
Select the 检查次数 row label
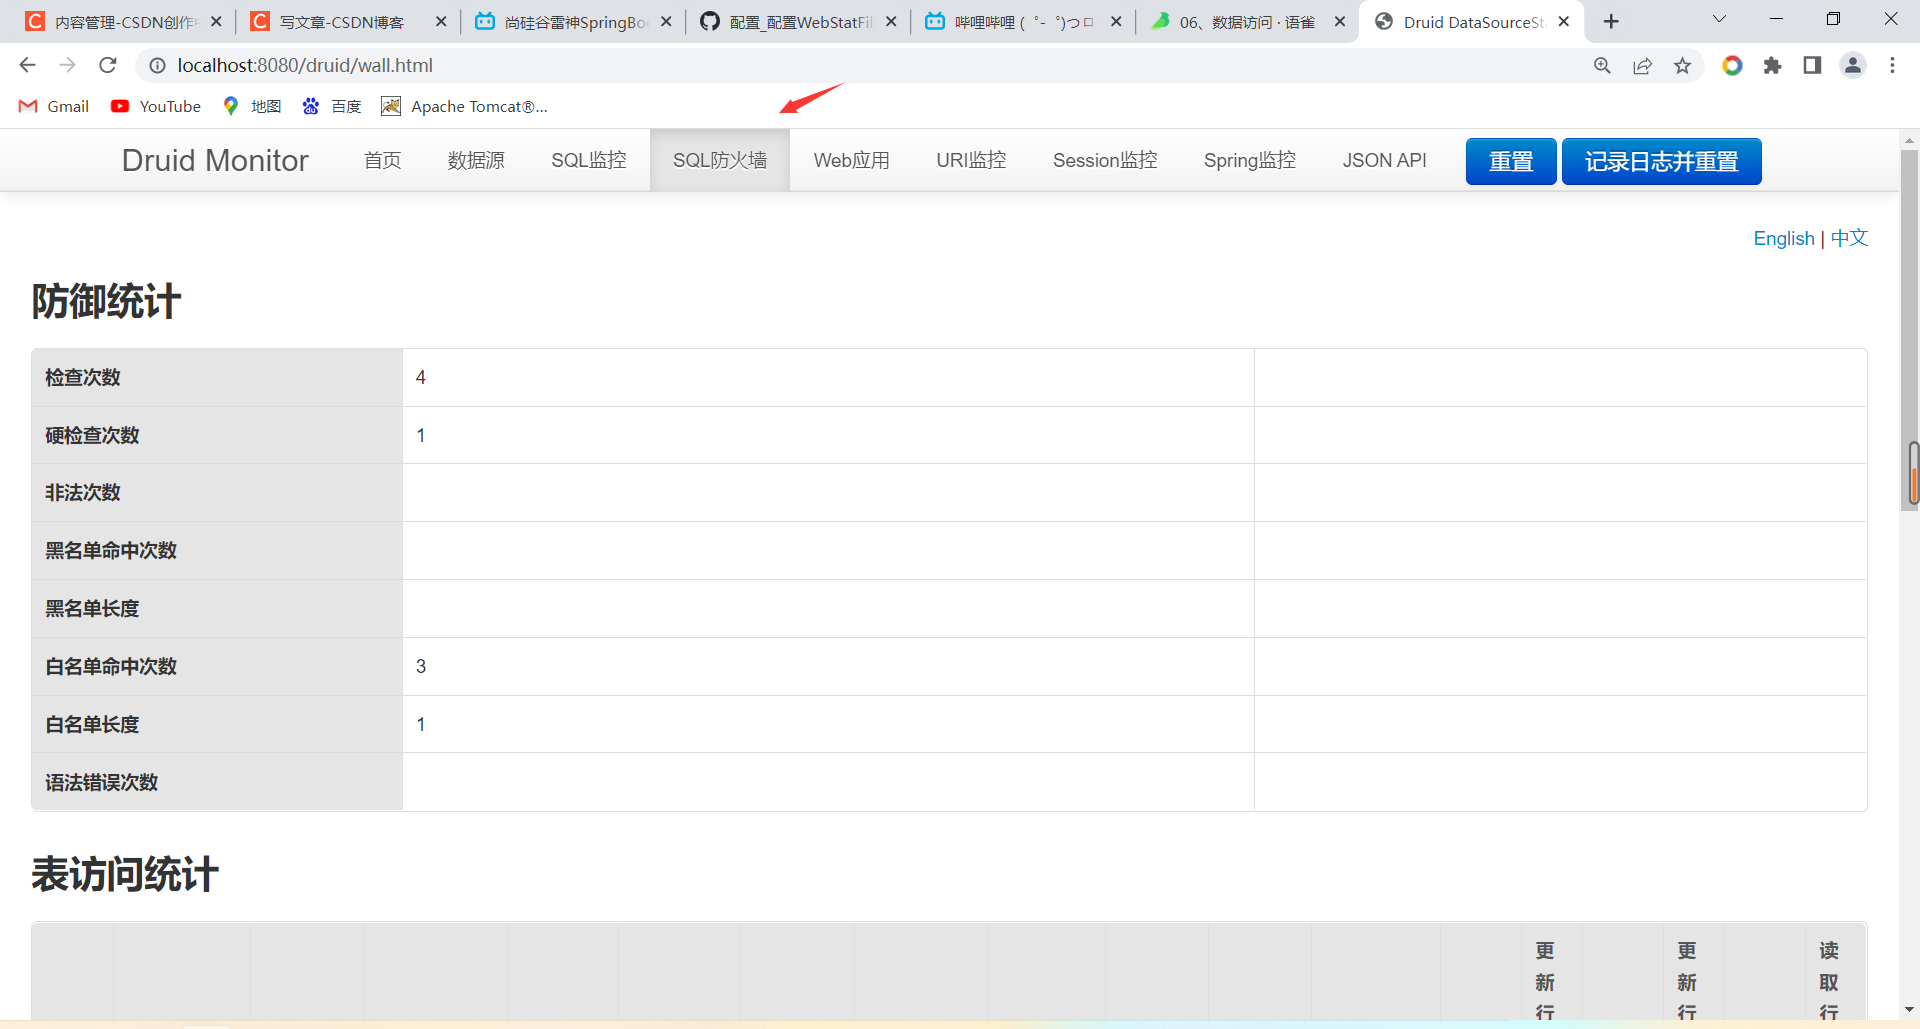(x=83, y=377)
